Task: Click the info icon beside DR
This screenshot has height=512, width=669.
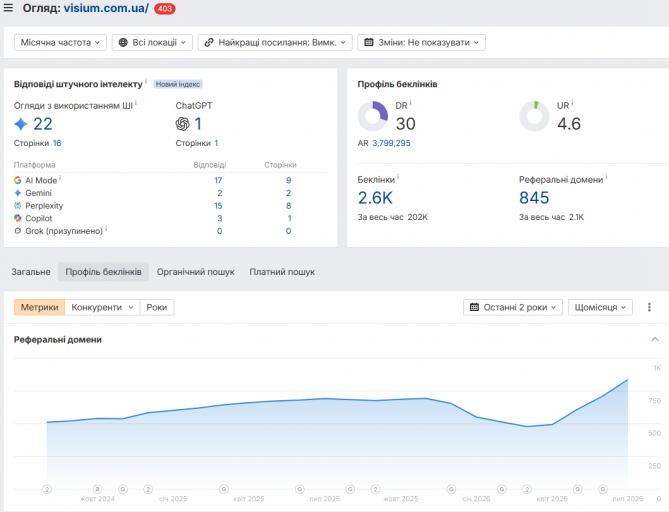Action: coord(410,103)
